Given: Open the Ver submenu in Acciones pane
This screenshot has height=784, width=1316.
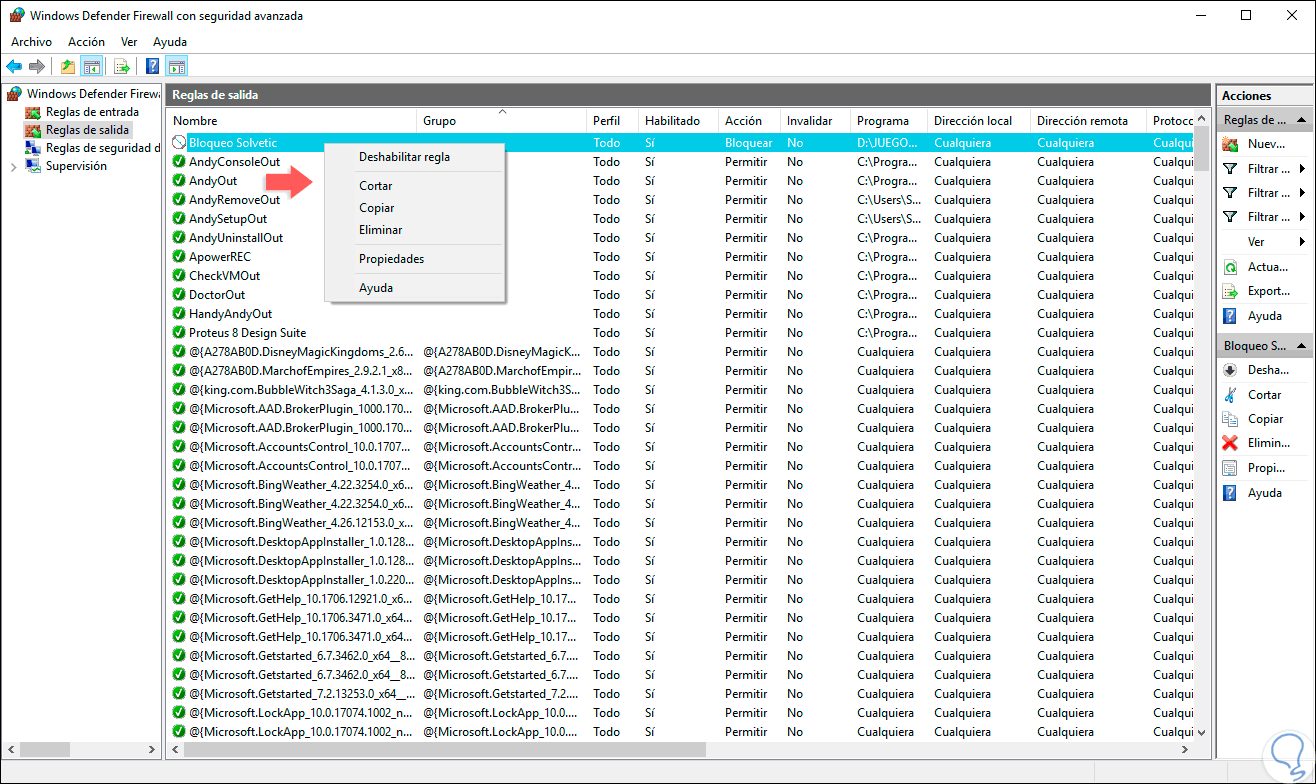Looking at the screenshot, I should 1264,242.
